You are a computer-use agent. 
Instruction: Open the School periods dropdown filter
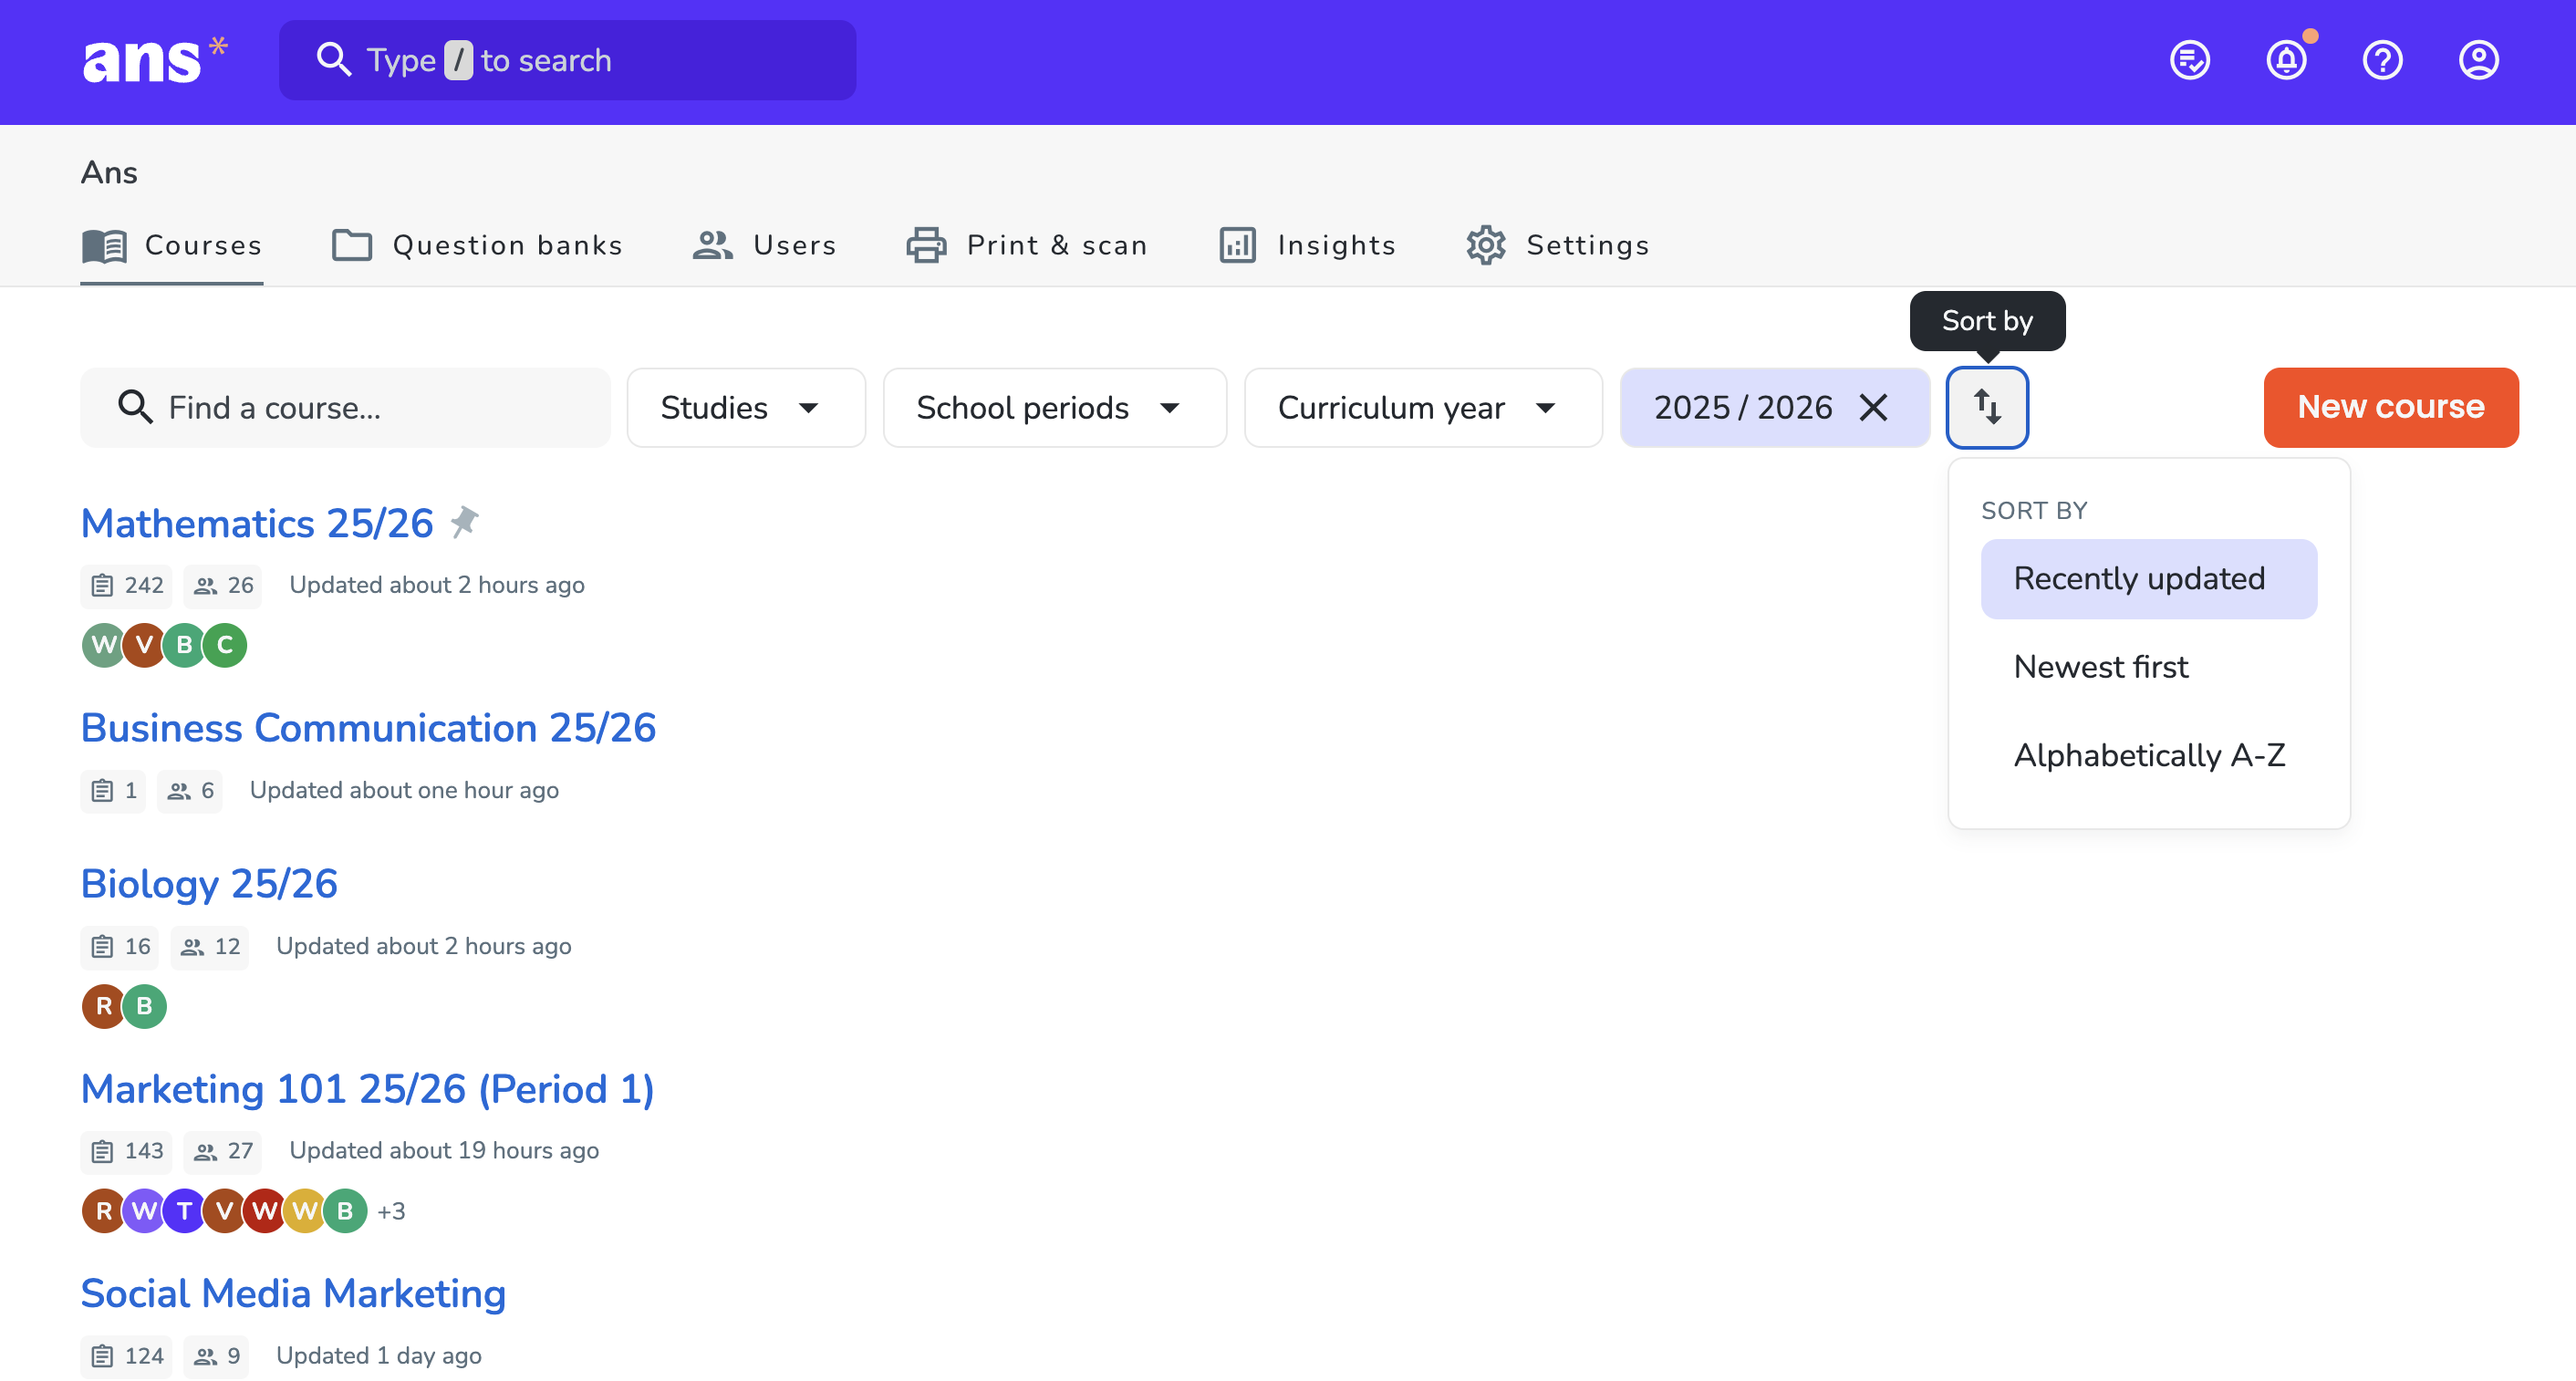tap(1054, 407)
